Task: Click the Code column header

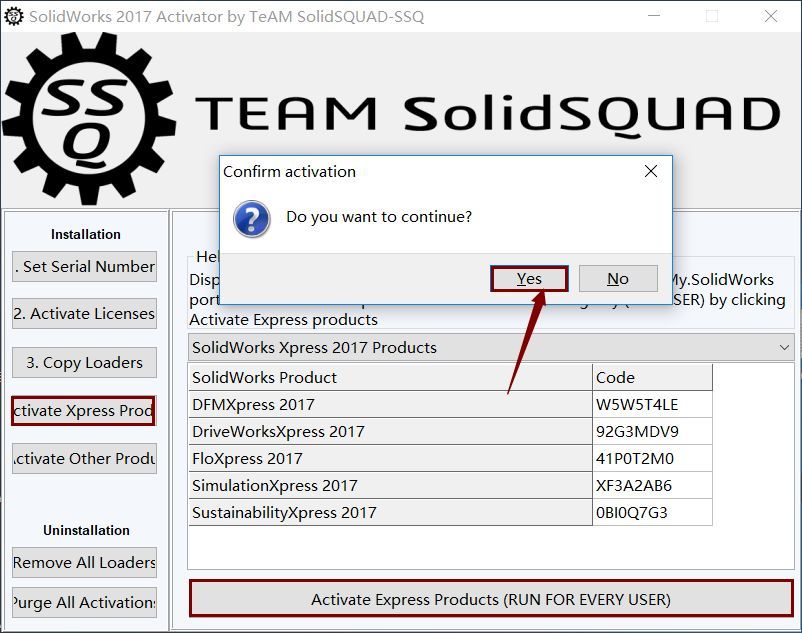Action: pyautogui.click(x=648, y=377)
